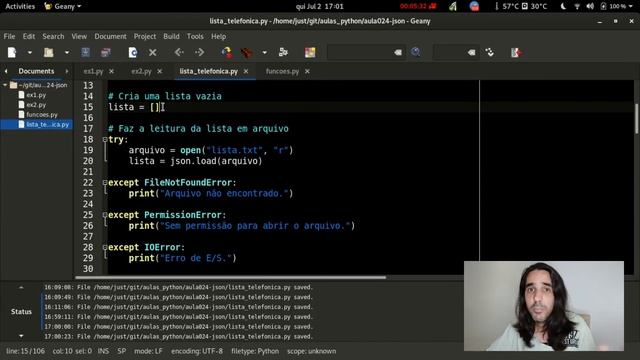Open the Project menu
This screenshot has width=640, height=360.
pyautogui.click(x=145, y=36)
